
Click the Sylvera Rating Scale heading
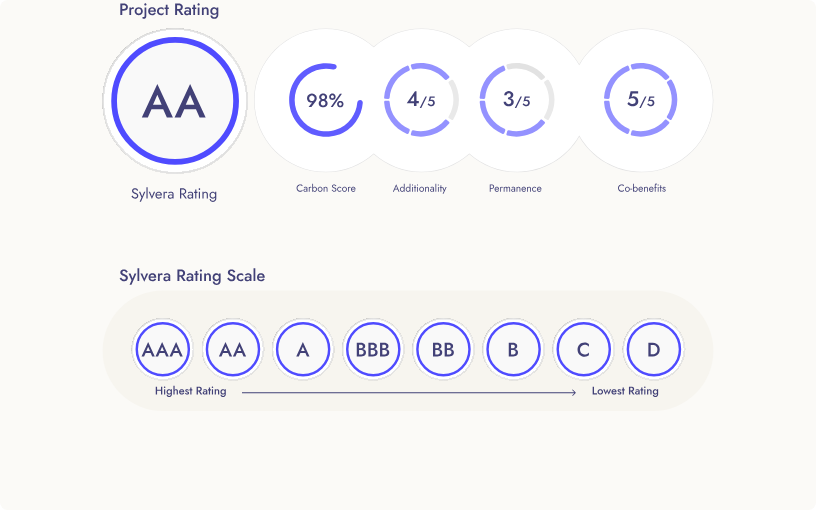pyautogui.click(x=192, y=275)
